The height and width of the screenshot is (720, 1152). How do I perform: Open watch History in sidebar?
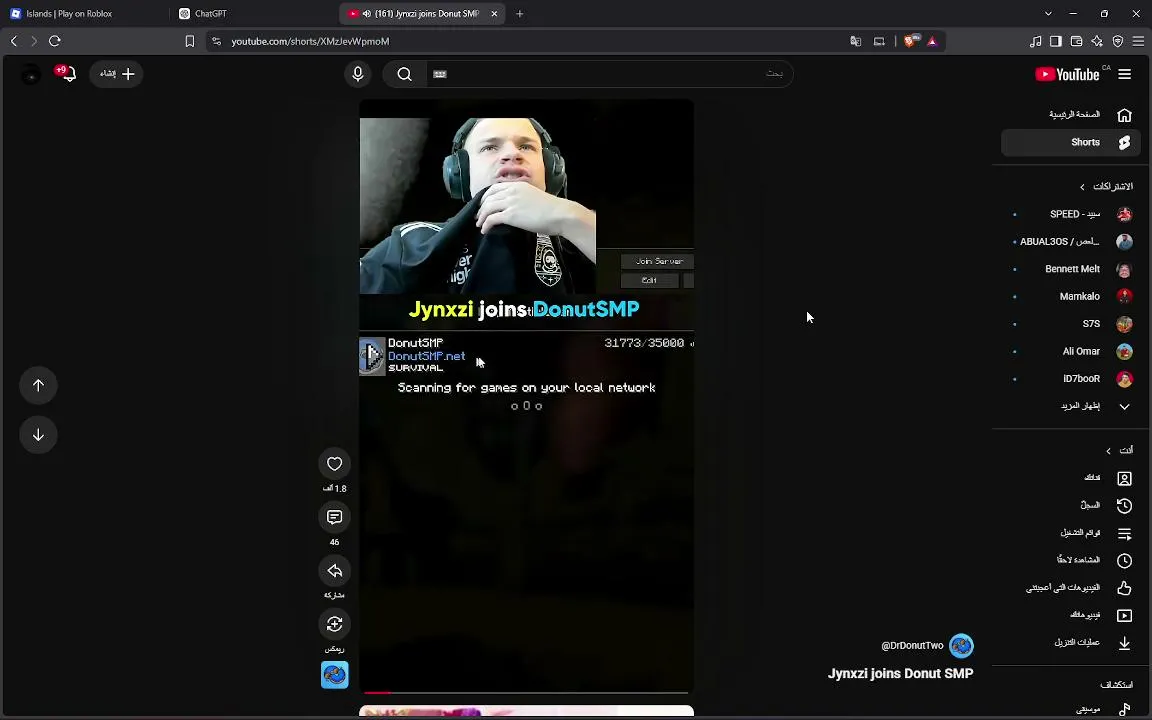click(1071, 505)
